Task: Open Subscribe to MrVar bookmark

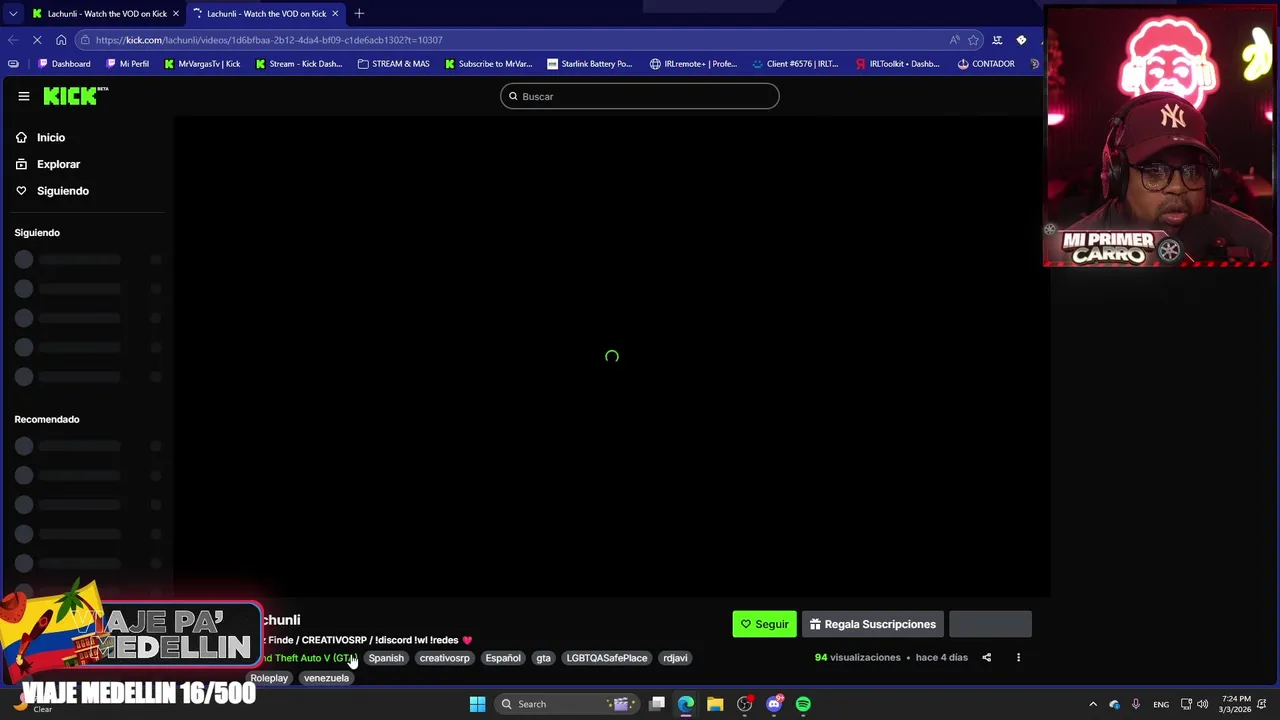Action: point(489,64)
